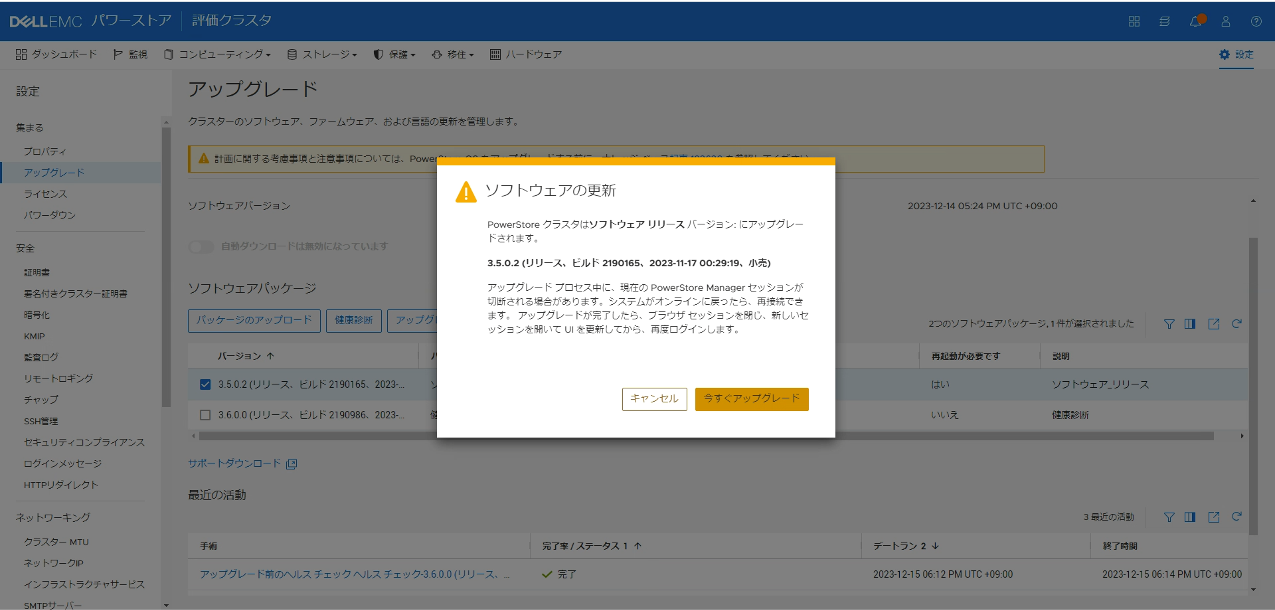Select 暗号化 in settings sidebar
The image size is (1275, 610).
point(37,315)
